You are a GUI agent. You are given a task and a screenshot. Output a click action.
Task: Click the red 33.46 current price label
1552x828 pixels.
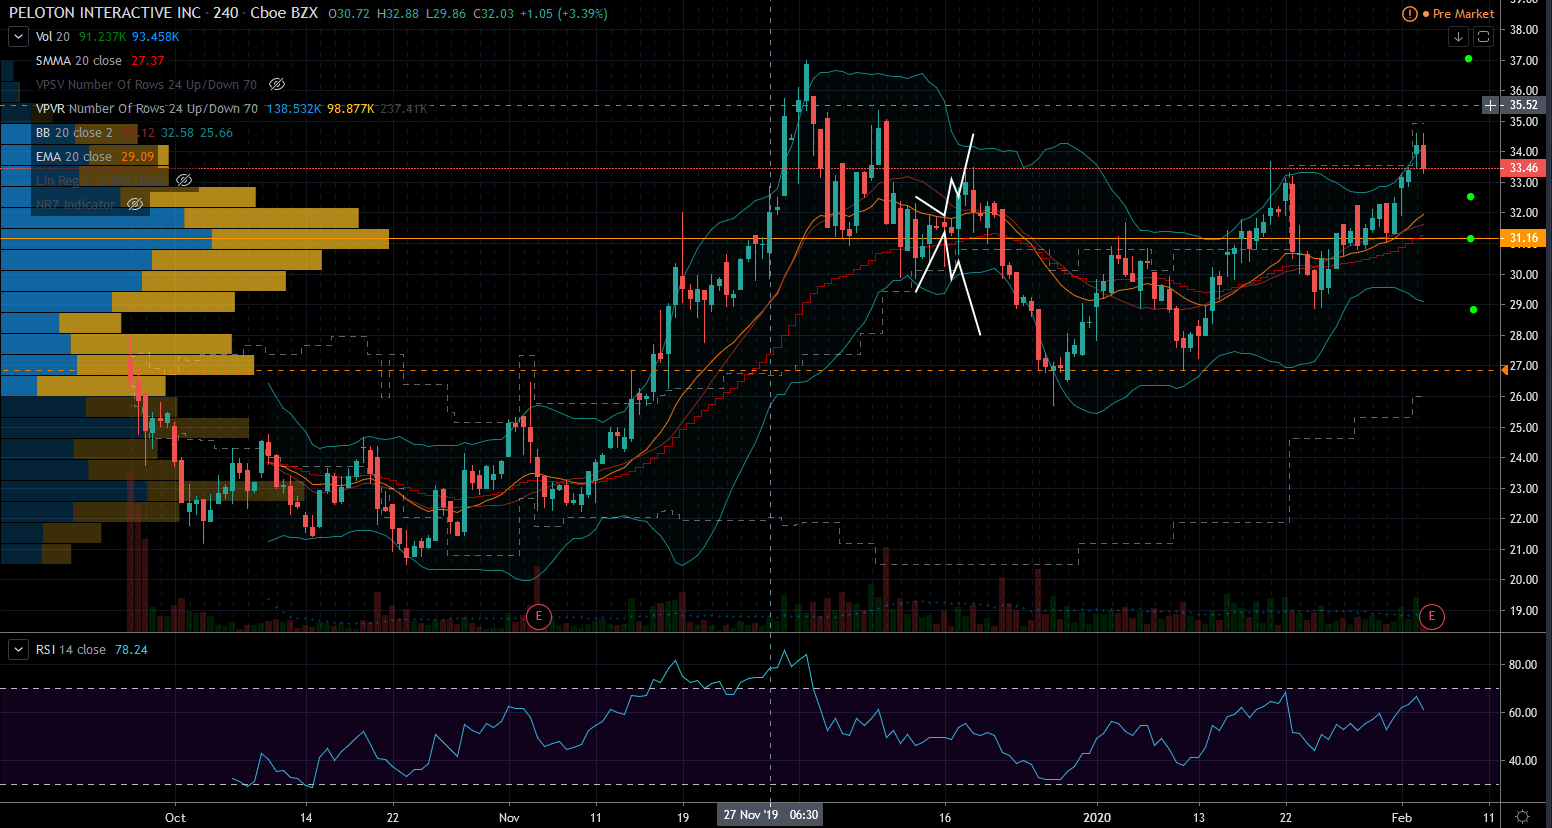(1523, 168)
